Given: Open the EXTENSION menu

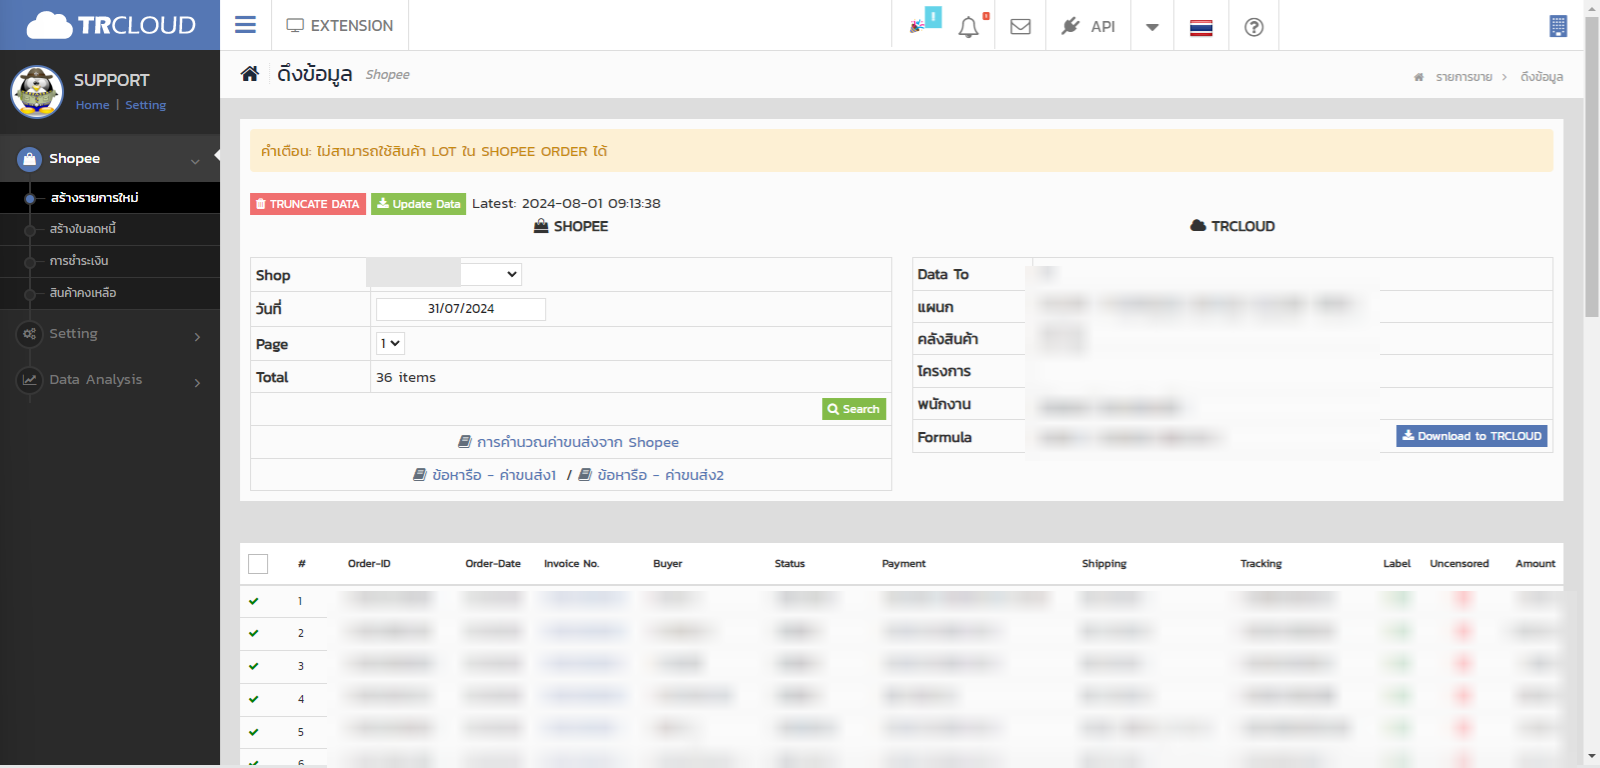Looking at the screenshot, I should coord(340,25).
